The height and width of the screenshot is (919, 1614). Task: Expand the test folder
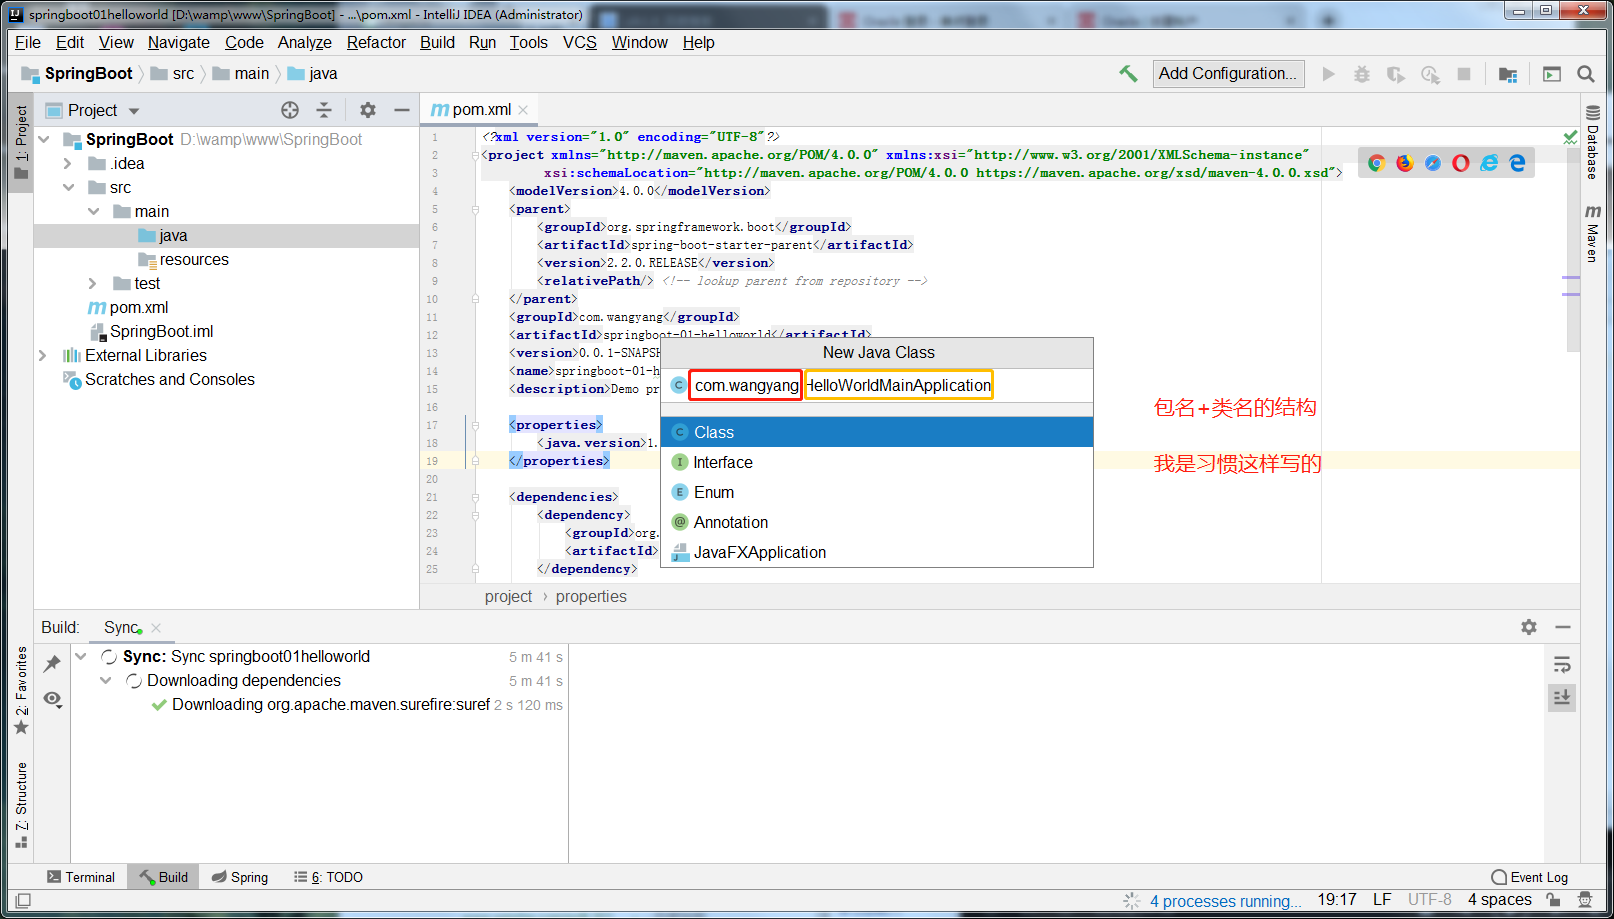[93, 283]
